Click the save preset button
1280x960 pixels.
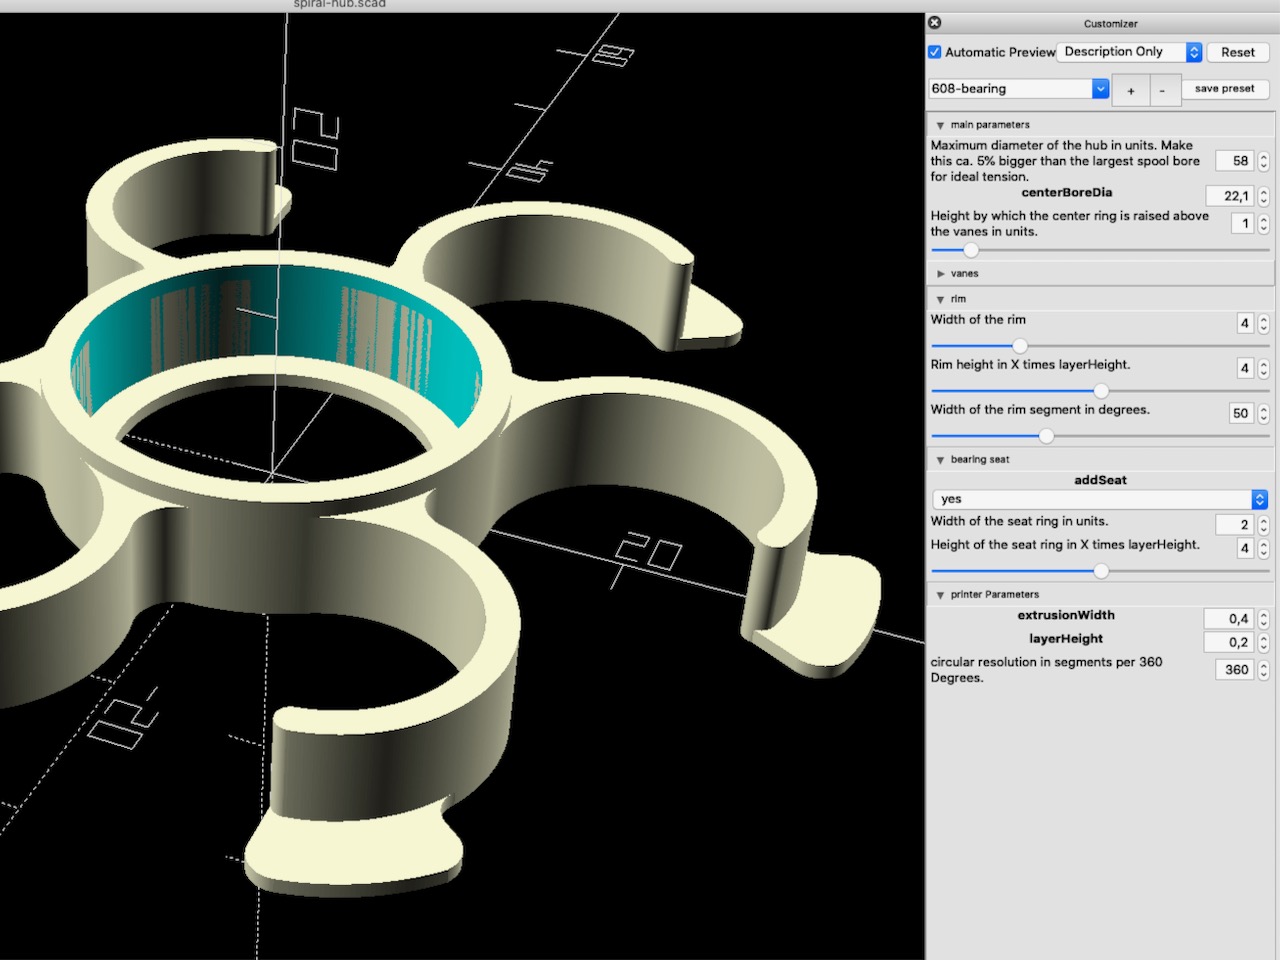click(x=1224, y=89)
